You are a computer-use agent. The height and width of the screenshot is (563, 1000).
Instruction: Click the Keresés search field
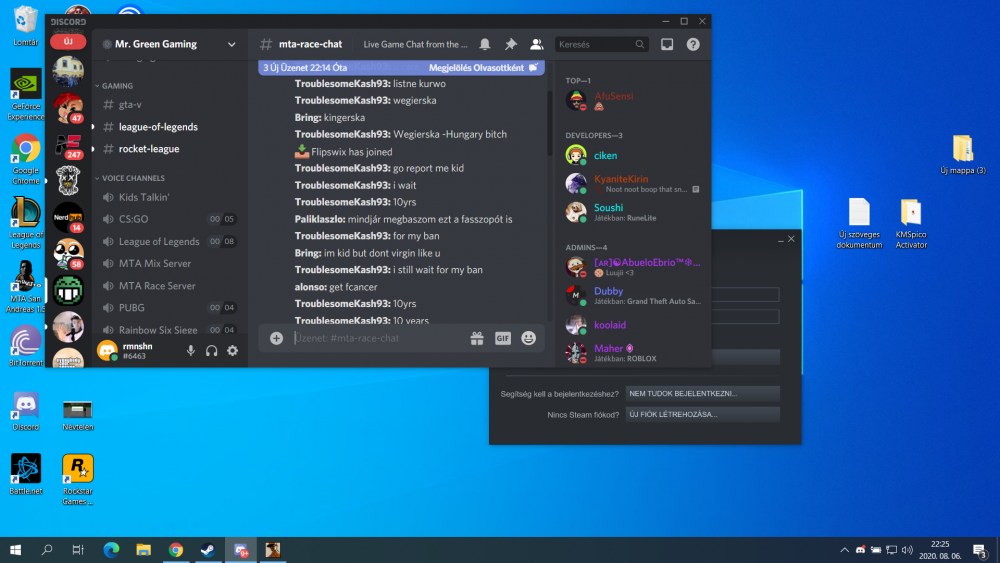pyautogui.click(x=594, y=44)
